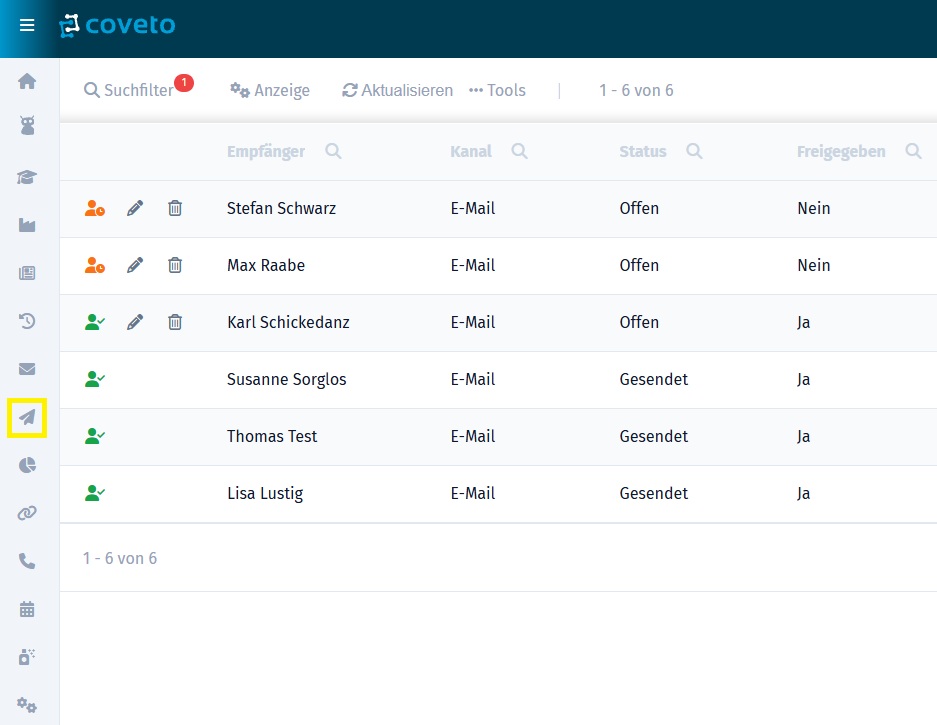Select recipient name Thomas Test
Image resolution: width=937 pixels, height=725 pixels.
pos(272,436)
